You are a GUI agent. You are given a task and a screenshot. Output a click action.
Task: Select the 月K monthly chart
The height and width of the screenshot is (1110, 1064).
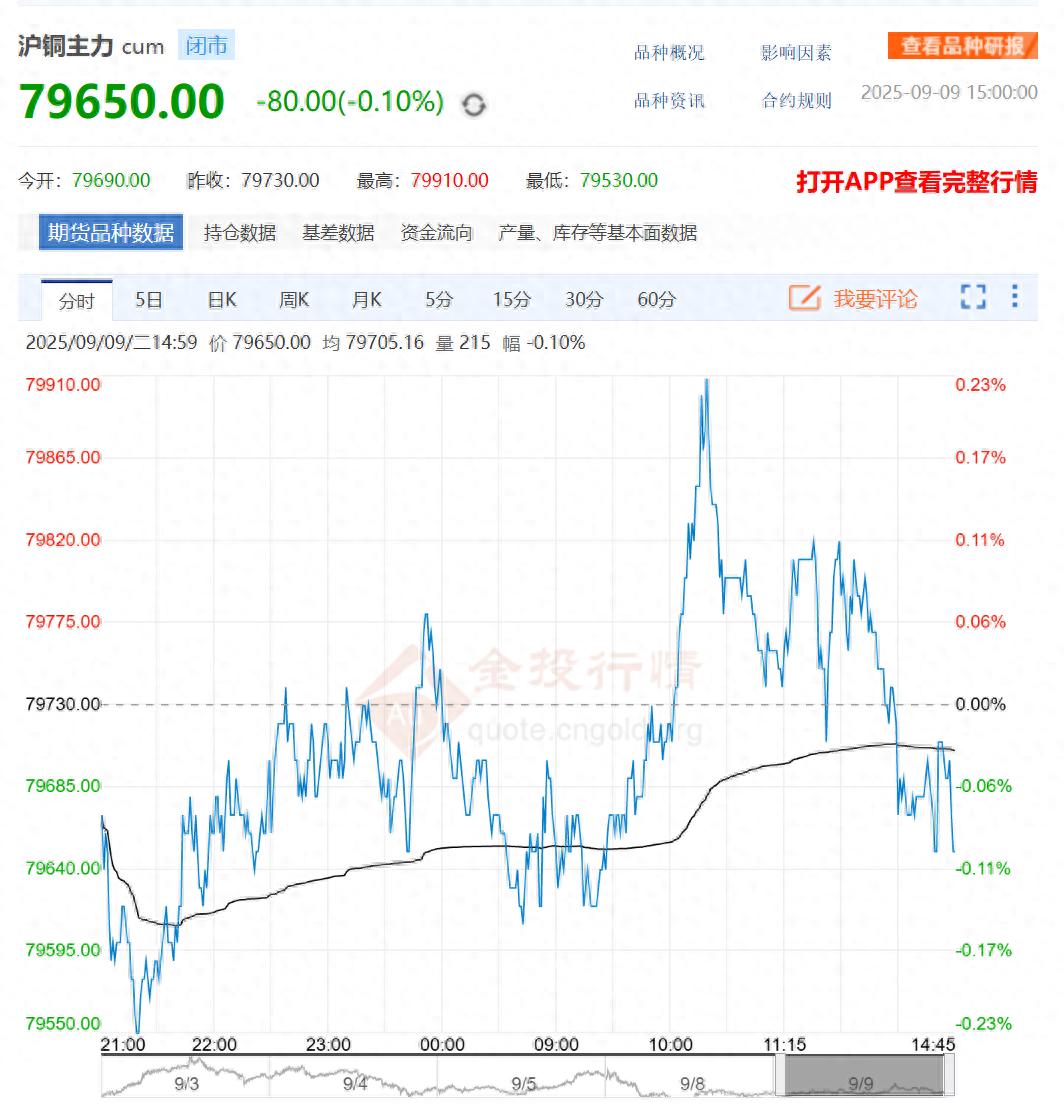pyautogui.click(x=366, y=298)
